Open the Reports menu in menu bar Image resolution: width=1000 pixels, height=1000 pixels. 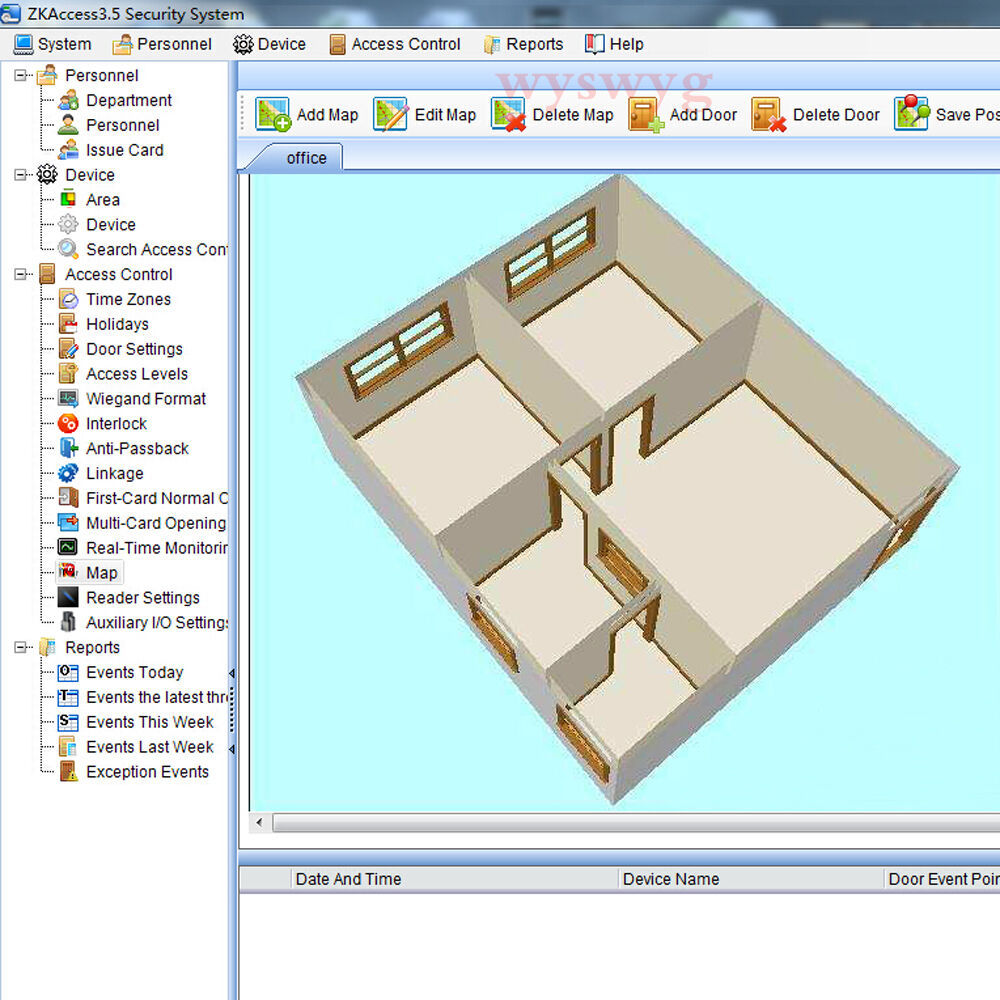coord(523,44)
